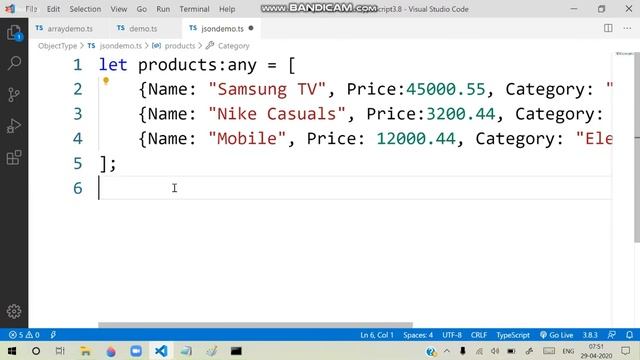Open the terminal app on the taskbar

click(236, 351)
